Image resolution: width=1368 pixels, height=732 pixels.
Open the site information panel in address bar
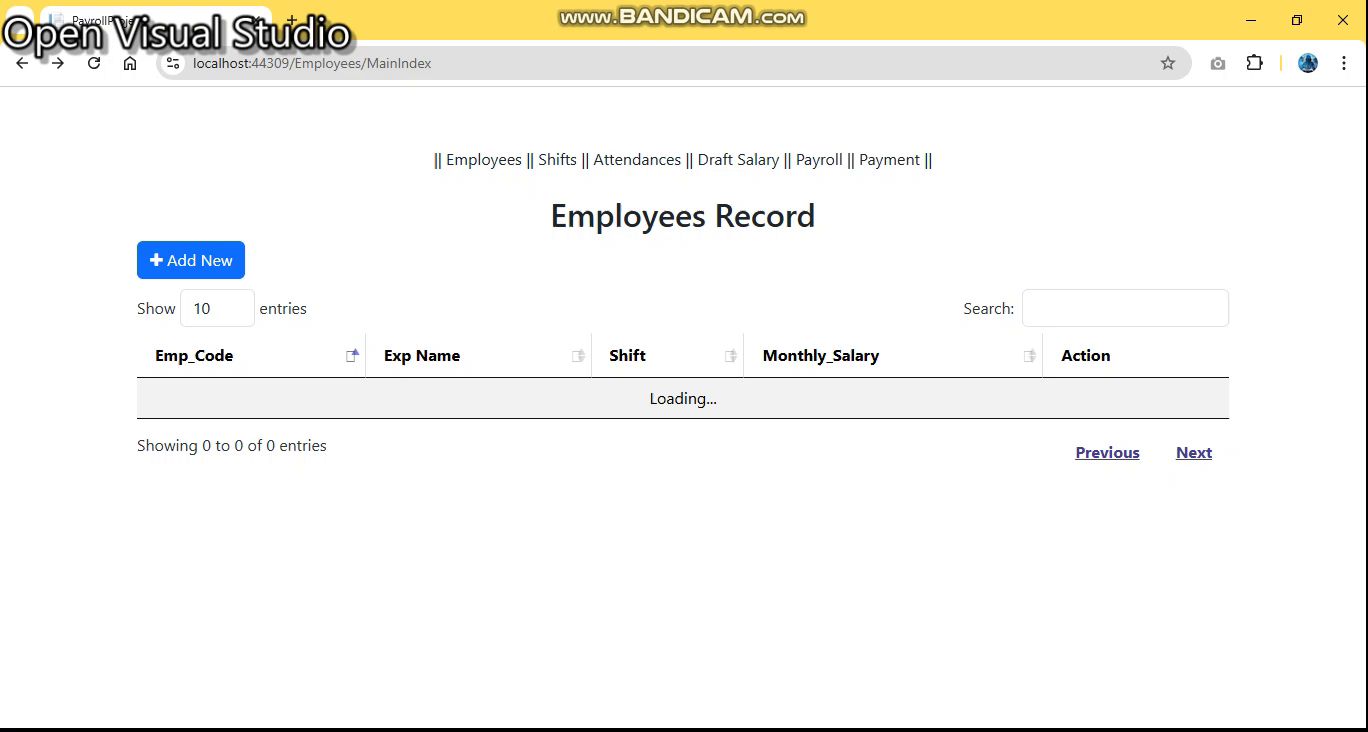point(173,62)
